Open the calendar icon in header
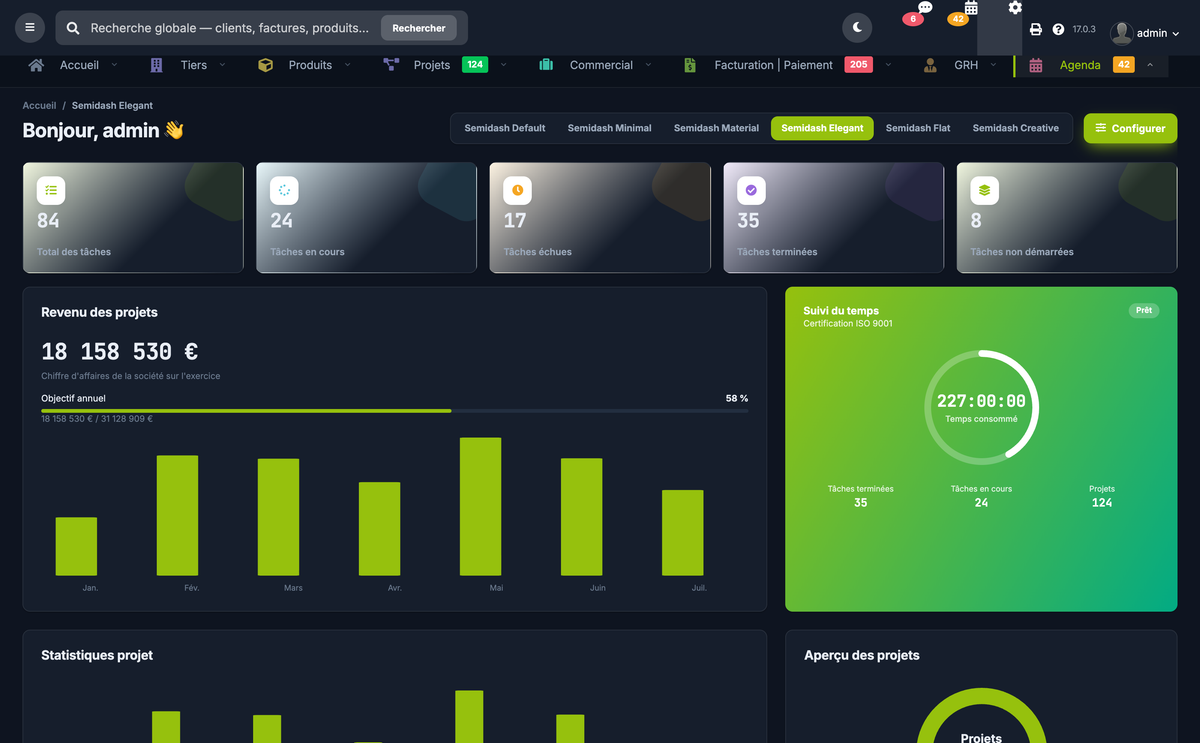 (971, 8)
